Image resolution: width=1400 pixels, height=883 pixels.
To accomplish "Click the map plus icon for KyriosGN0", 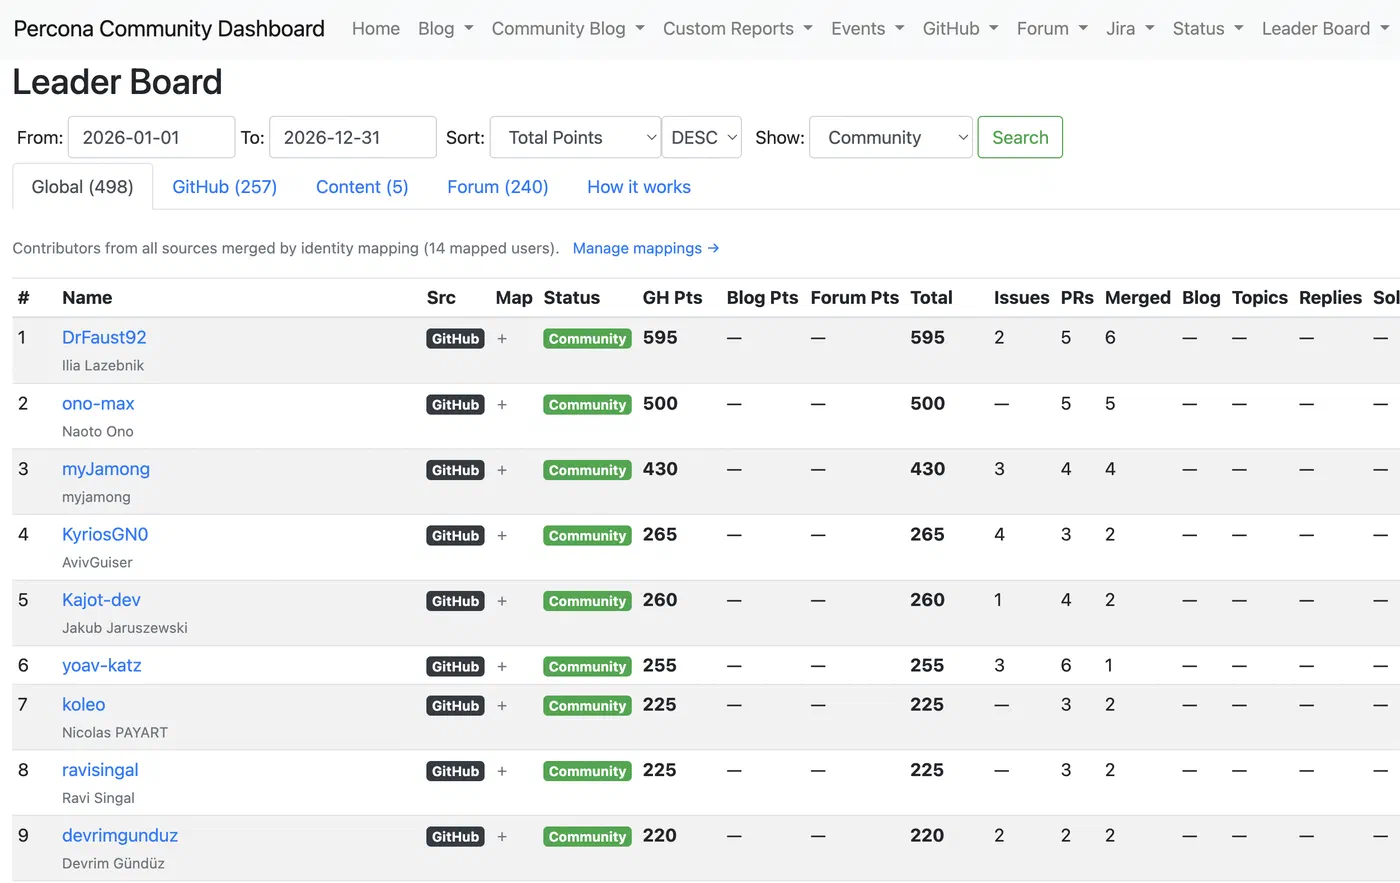I will pos(502,536).
